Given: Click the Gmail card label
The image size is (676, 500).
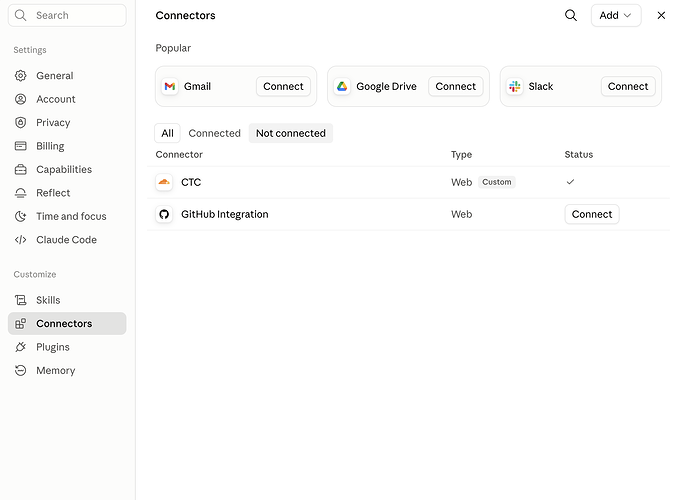Looking at the screenshot, I should click(197, 86).
